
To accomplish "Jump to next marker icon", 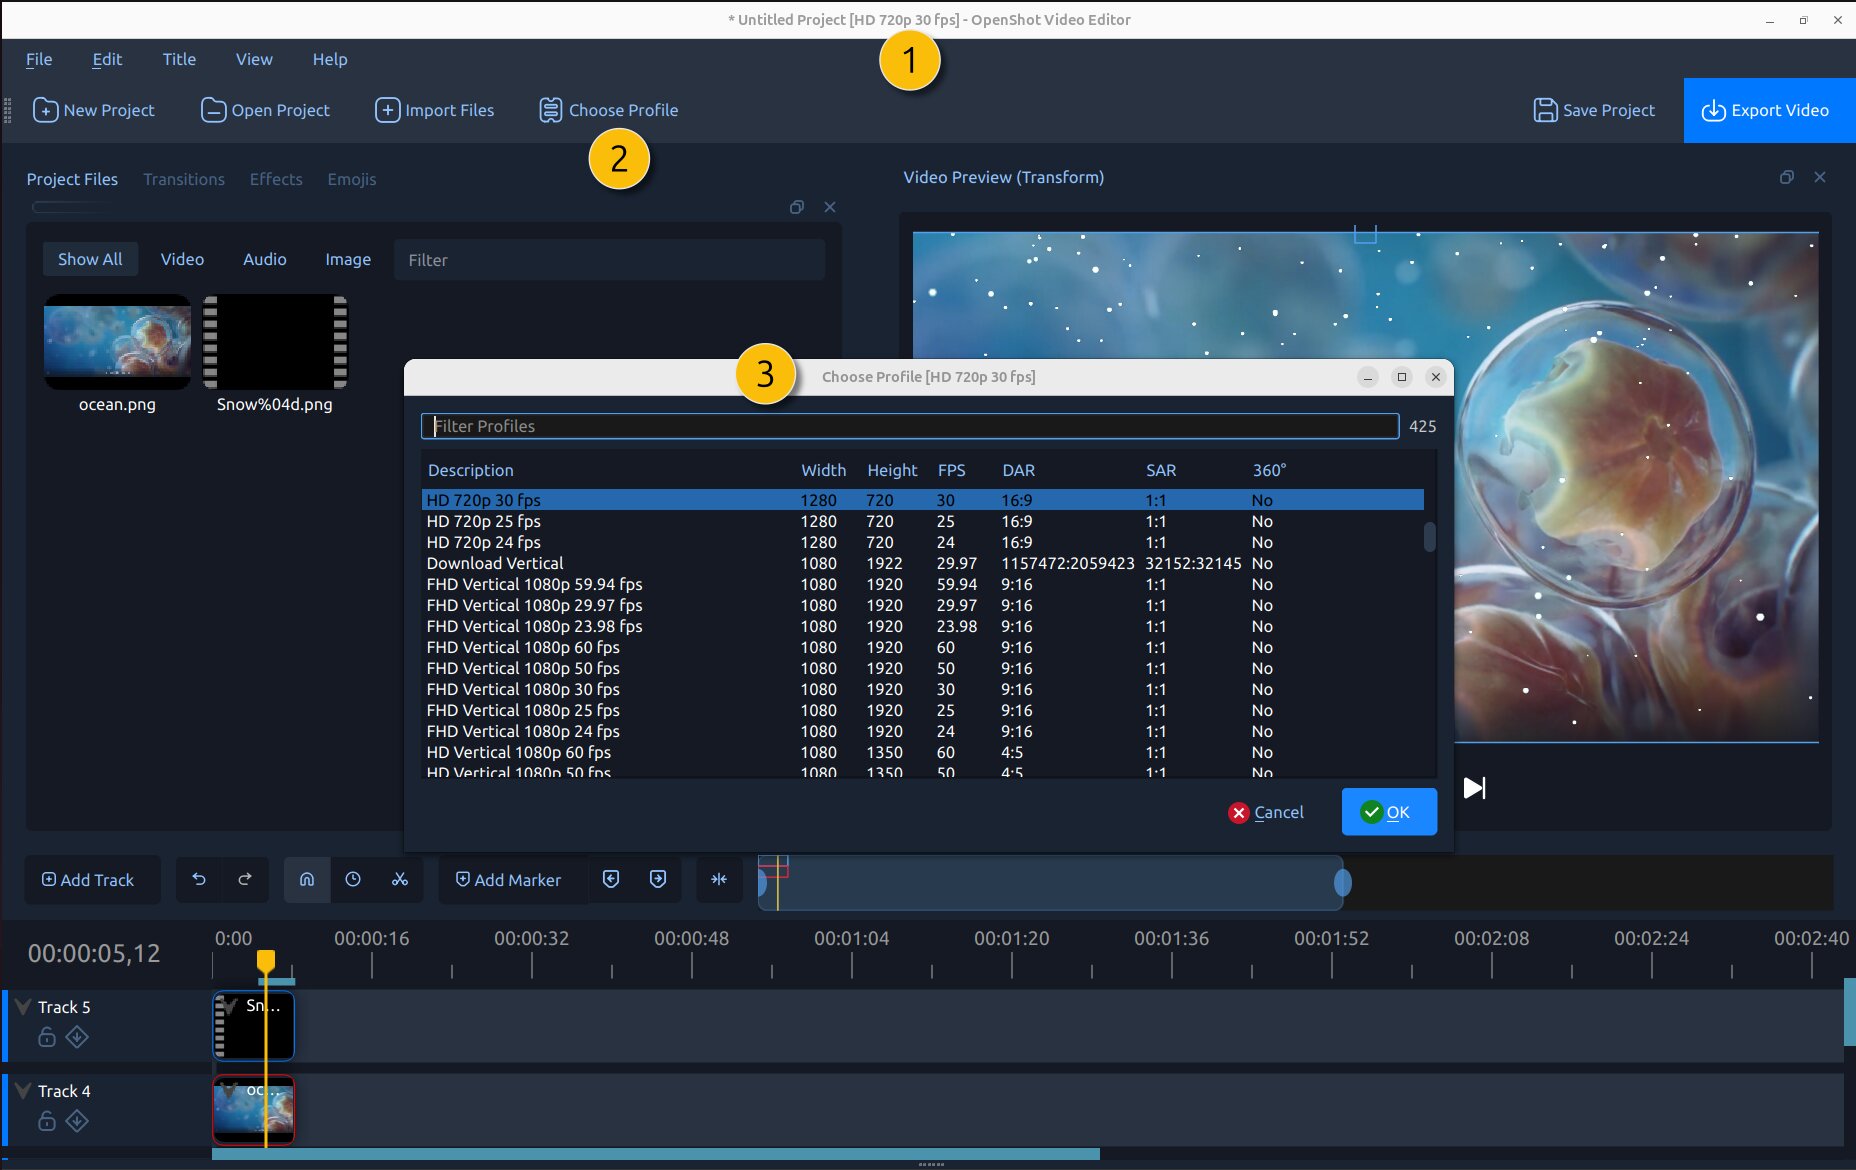I will 658,879.
